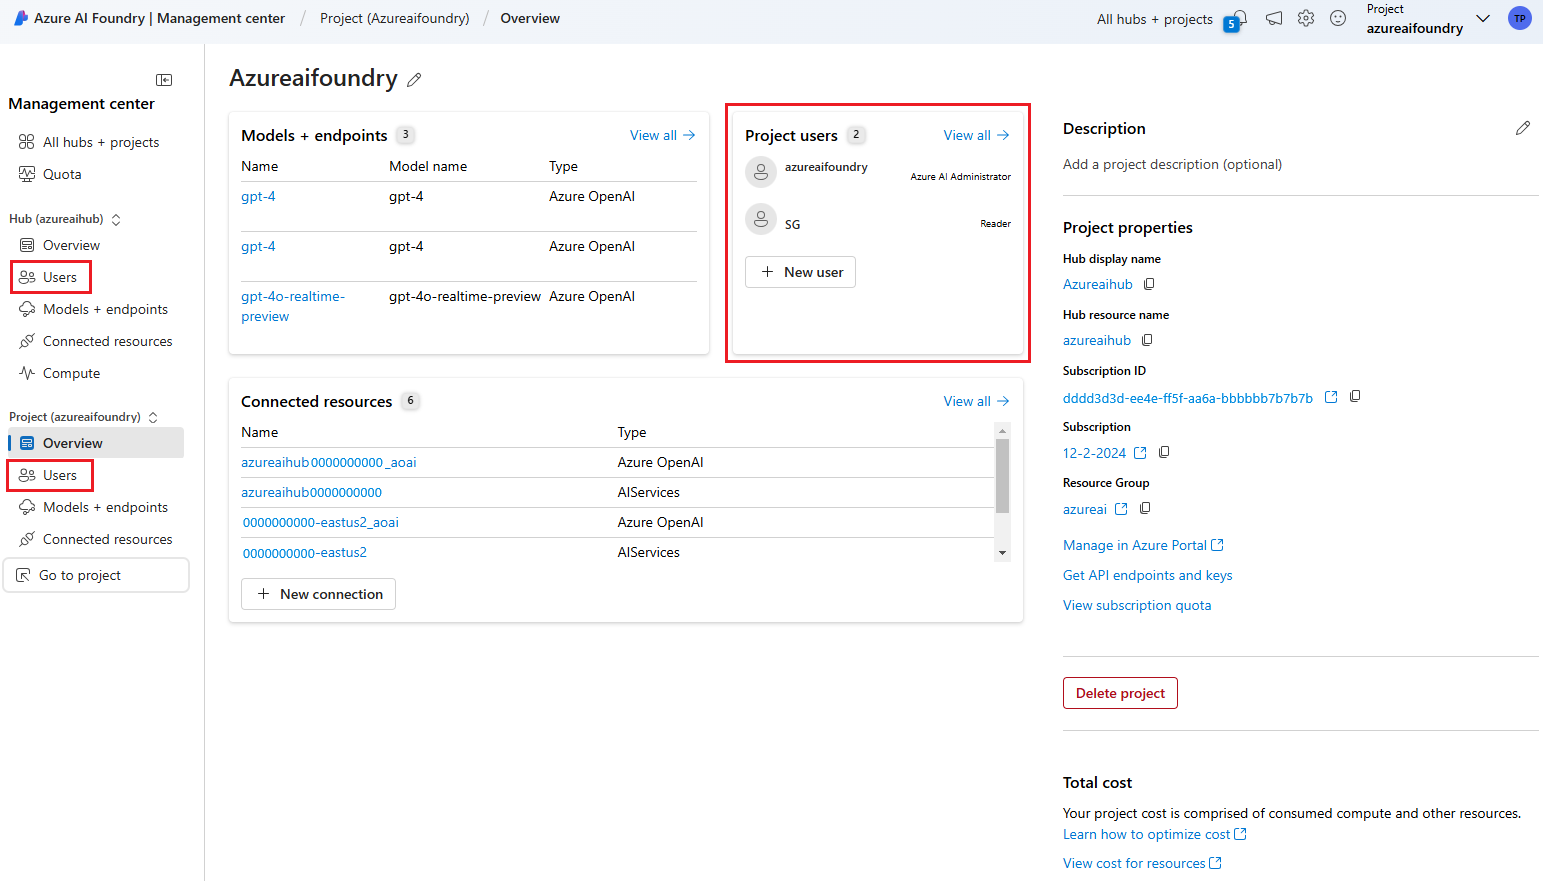This screenshot has height=881, width=1543.
Task: Edit the project description pencil
Action: (x=1522, y=128)
